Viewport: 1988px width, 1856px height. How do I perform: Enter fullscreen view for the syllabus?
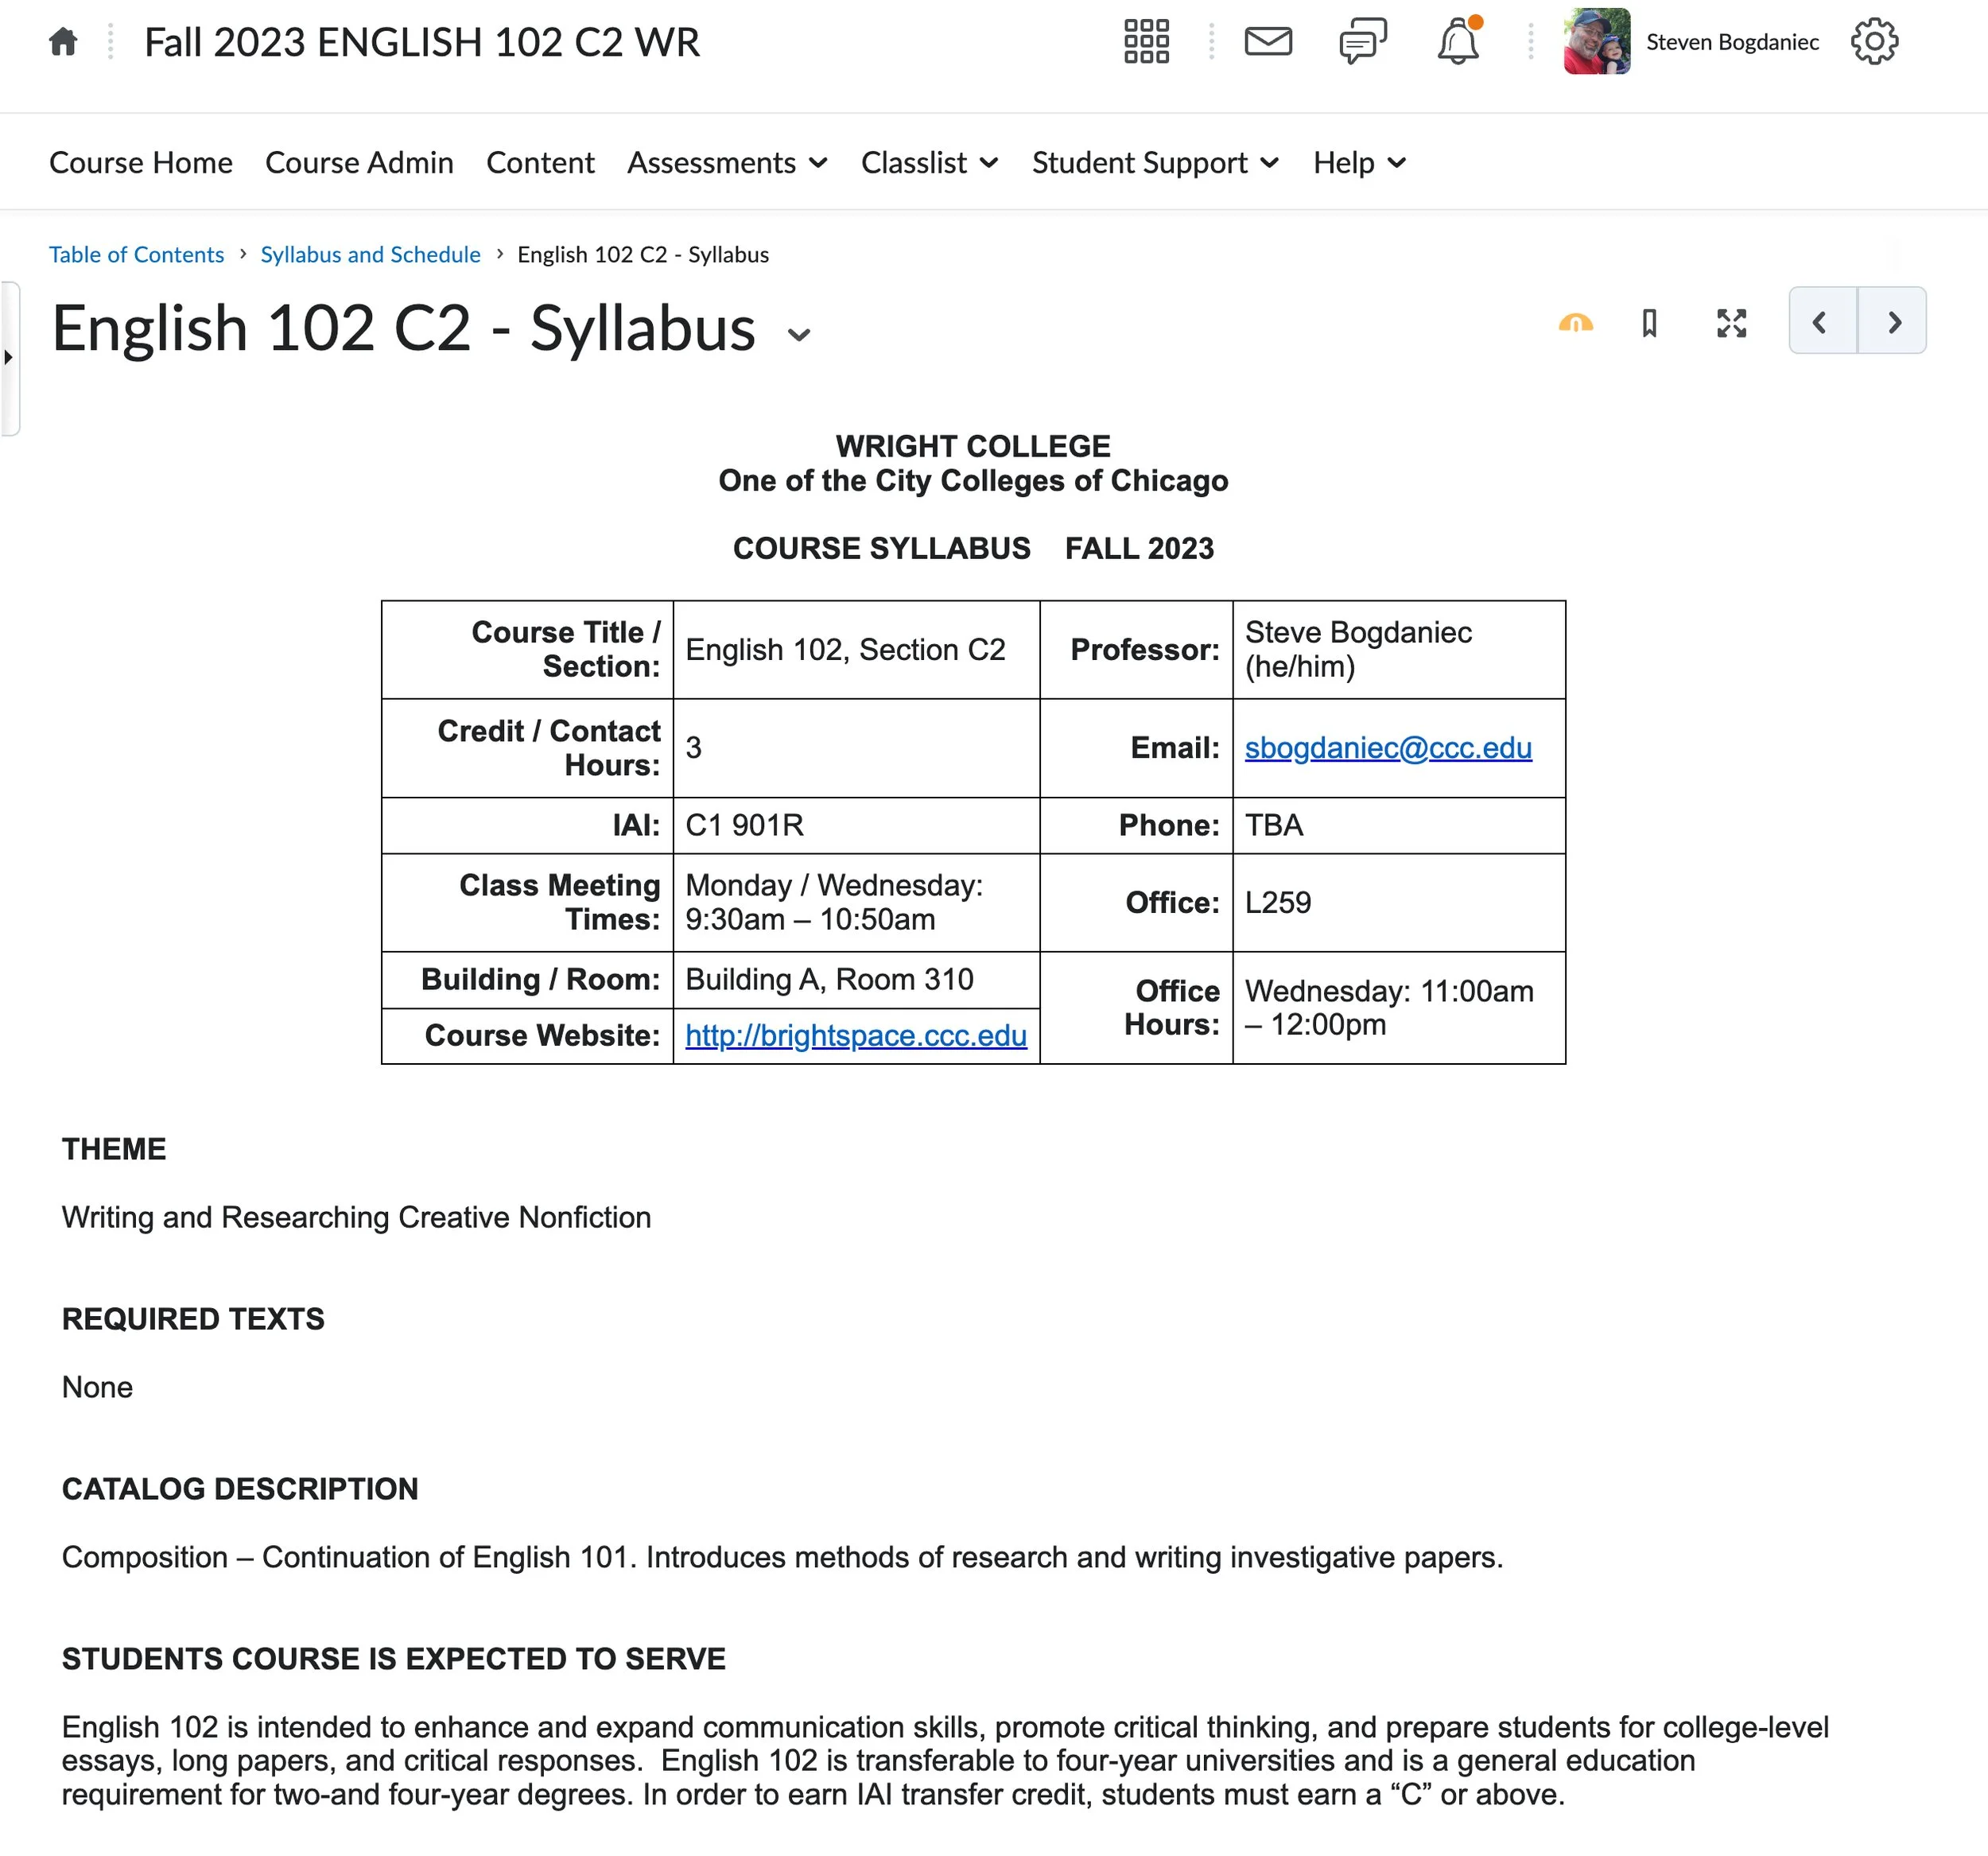[x=1731, y=323]
